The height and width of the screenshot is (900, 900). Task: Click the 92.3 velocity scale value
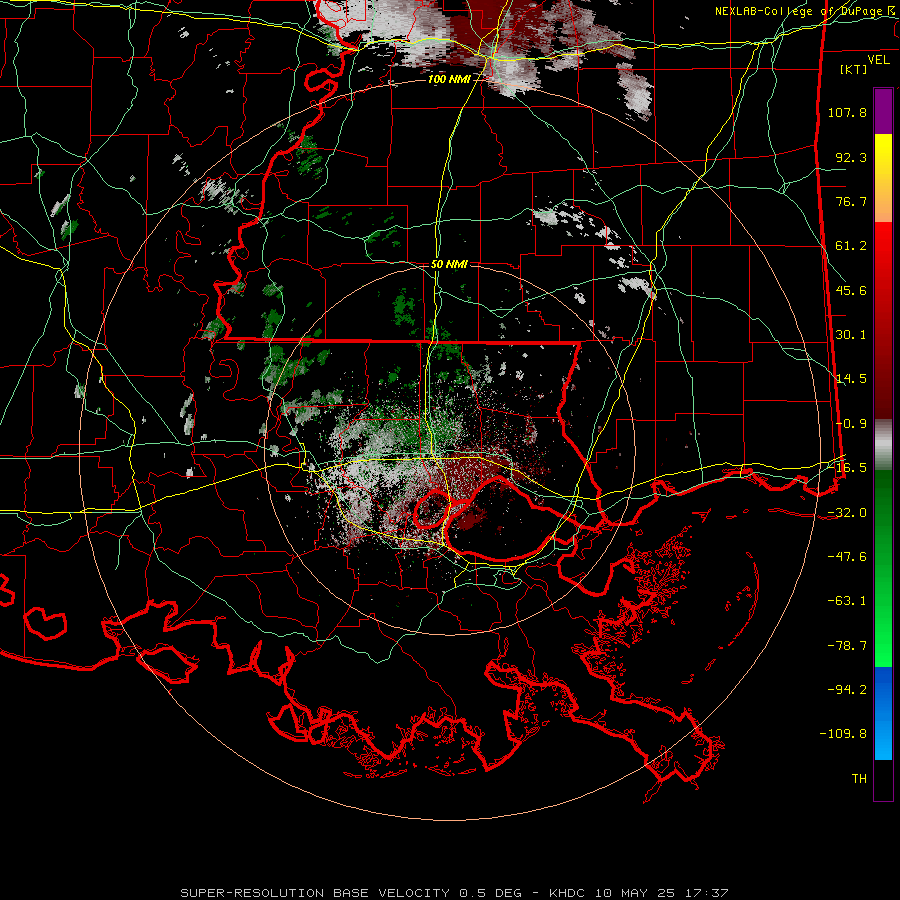click(x=851, y=157)
